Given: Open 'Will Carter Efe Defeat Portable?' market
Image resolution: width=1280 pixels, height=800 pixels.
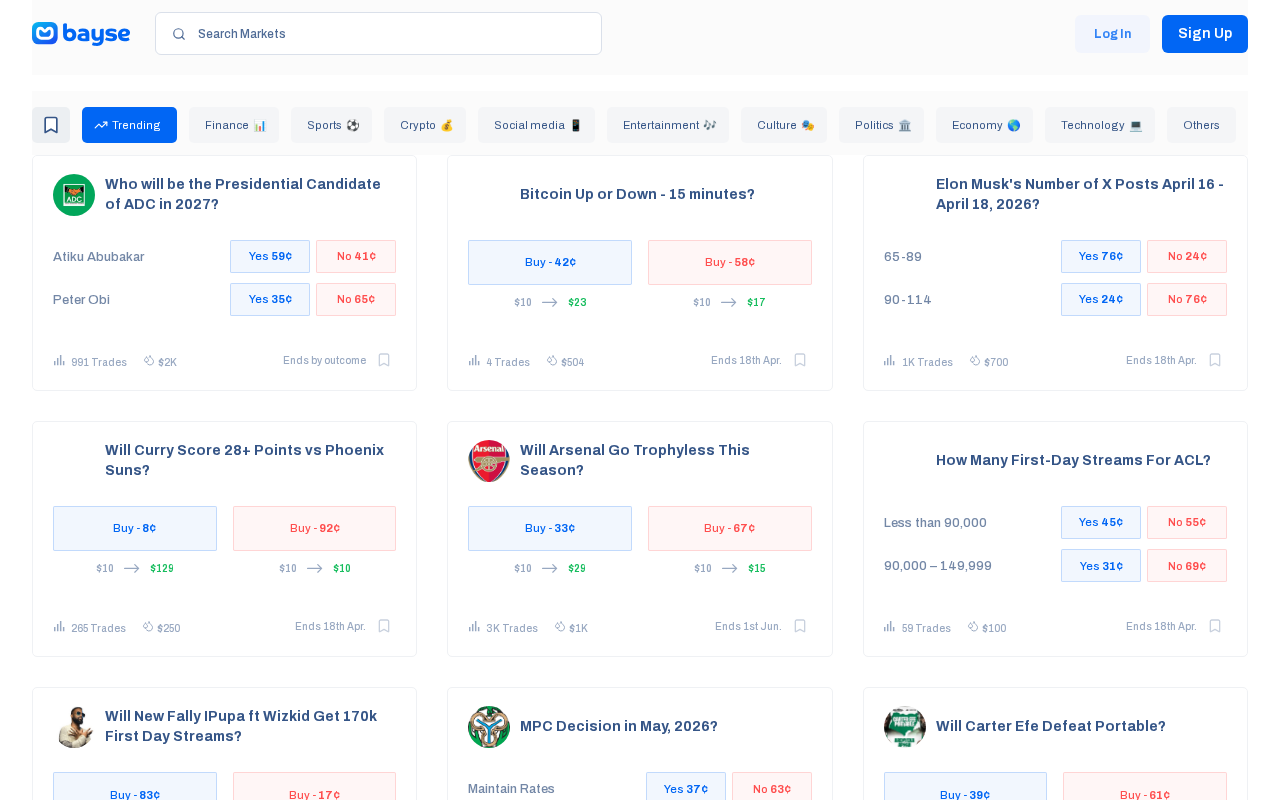Looking at the screenshot, I should [1051, 727].
